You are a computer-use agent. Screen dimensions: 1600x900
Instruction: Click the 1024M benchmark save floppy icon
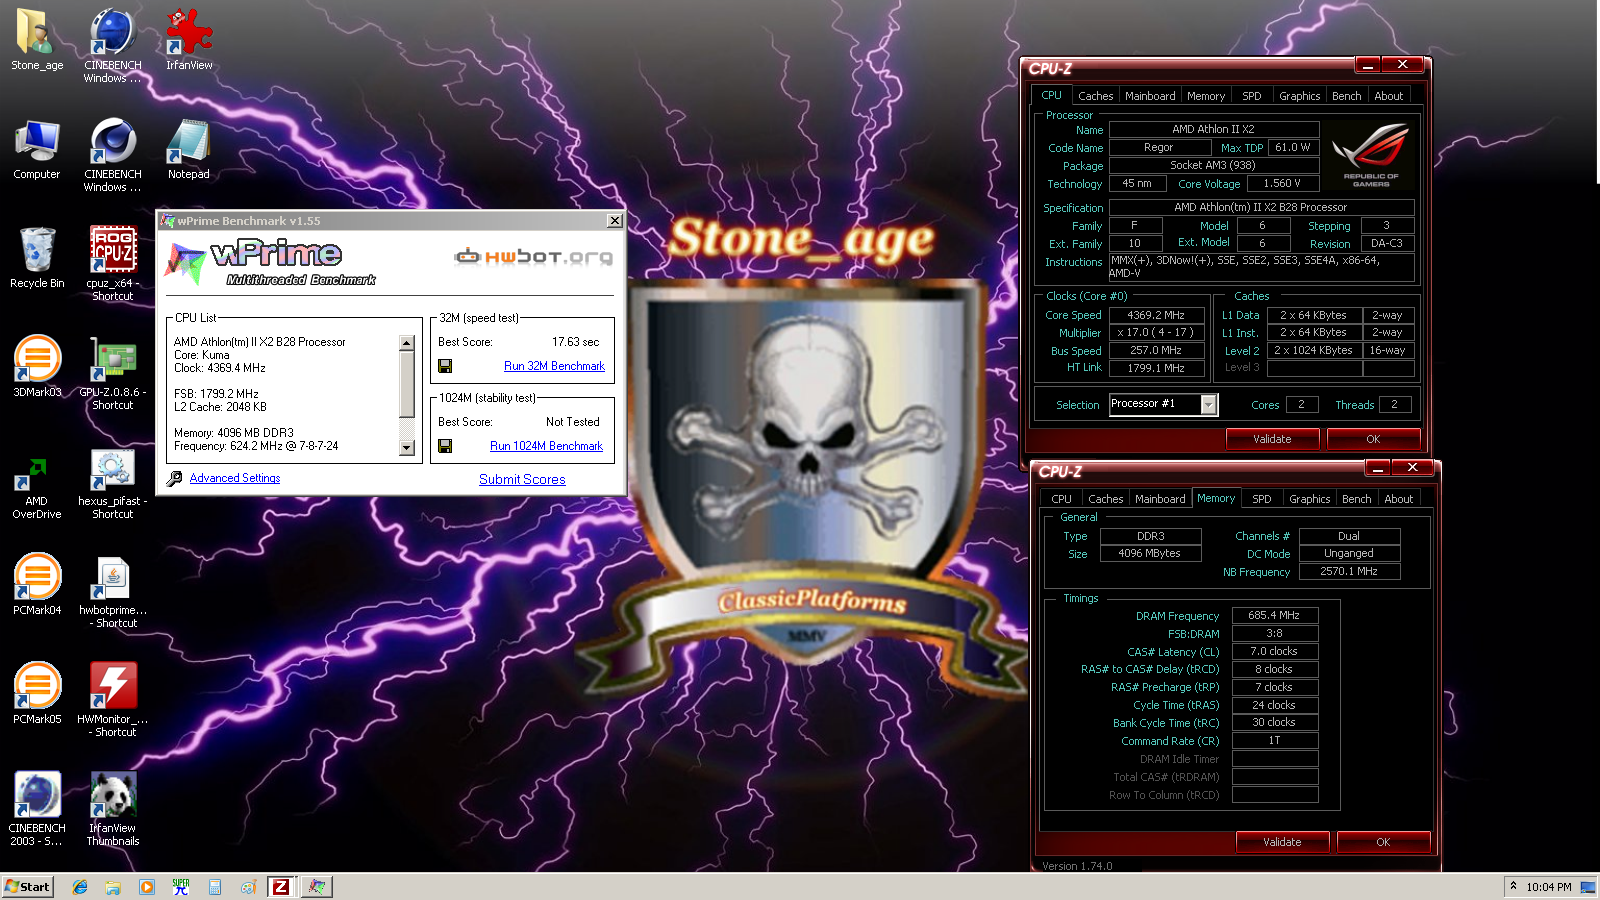(445, 446)
